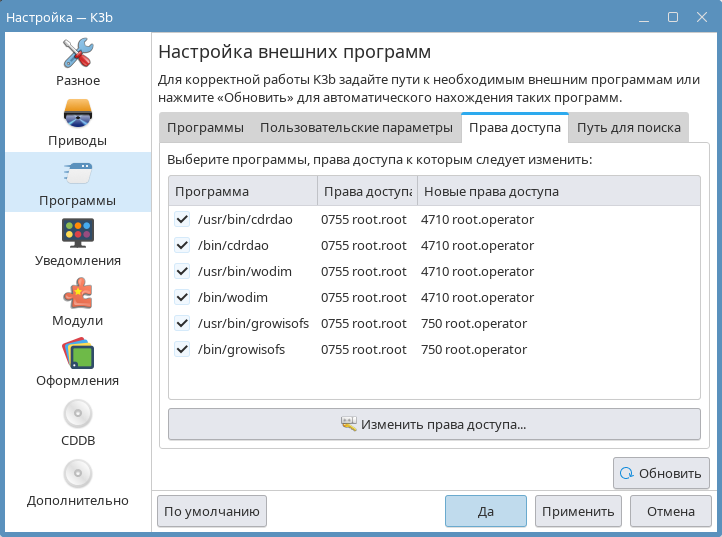This screenshot has height=537, width=722.
Task: Open the Пользовательские параметры tab
Action: (356, 128)
